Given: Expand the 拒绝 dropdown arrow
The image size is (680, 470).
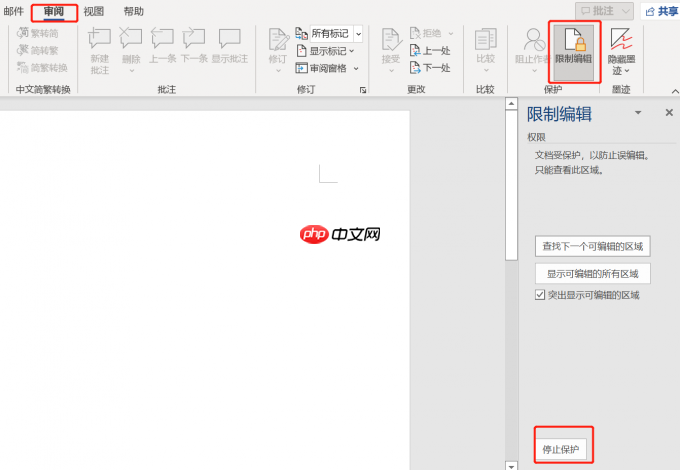Looking at the screenshot, I should (451, 33).
